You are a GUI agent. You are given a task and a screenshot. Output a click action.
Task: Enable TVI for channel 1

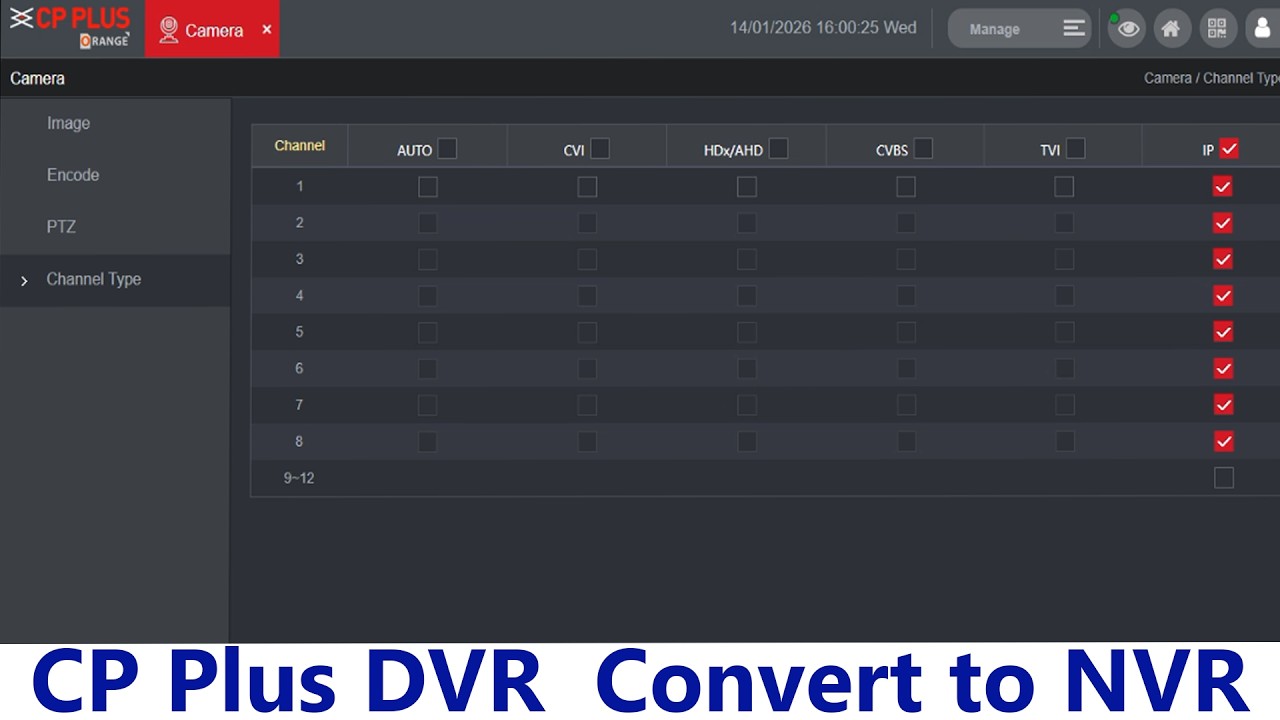tap(1064, 187)
